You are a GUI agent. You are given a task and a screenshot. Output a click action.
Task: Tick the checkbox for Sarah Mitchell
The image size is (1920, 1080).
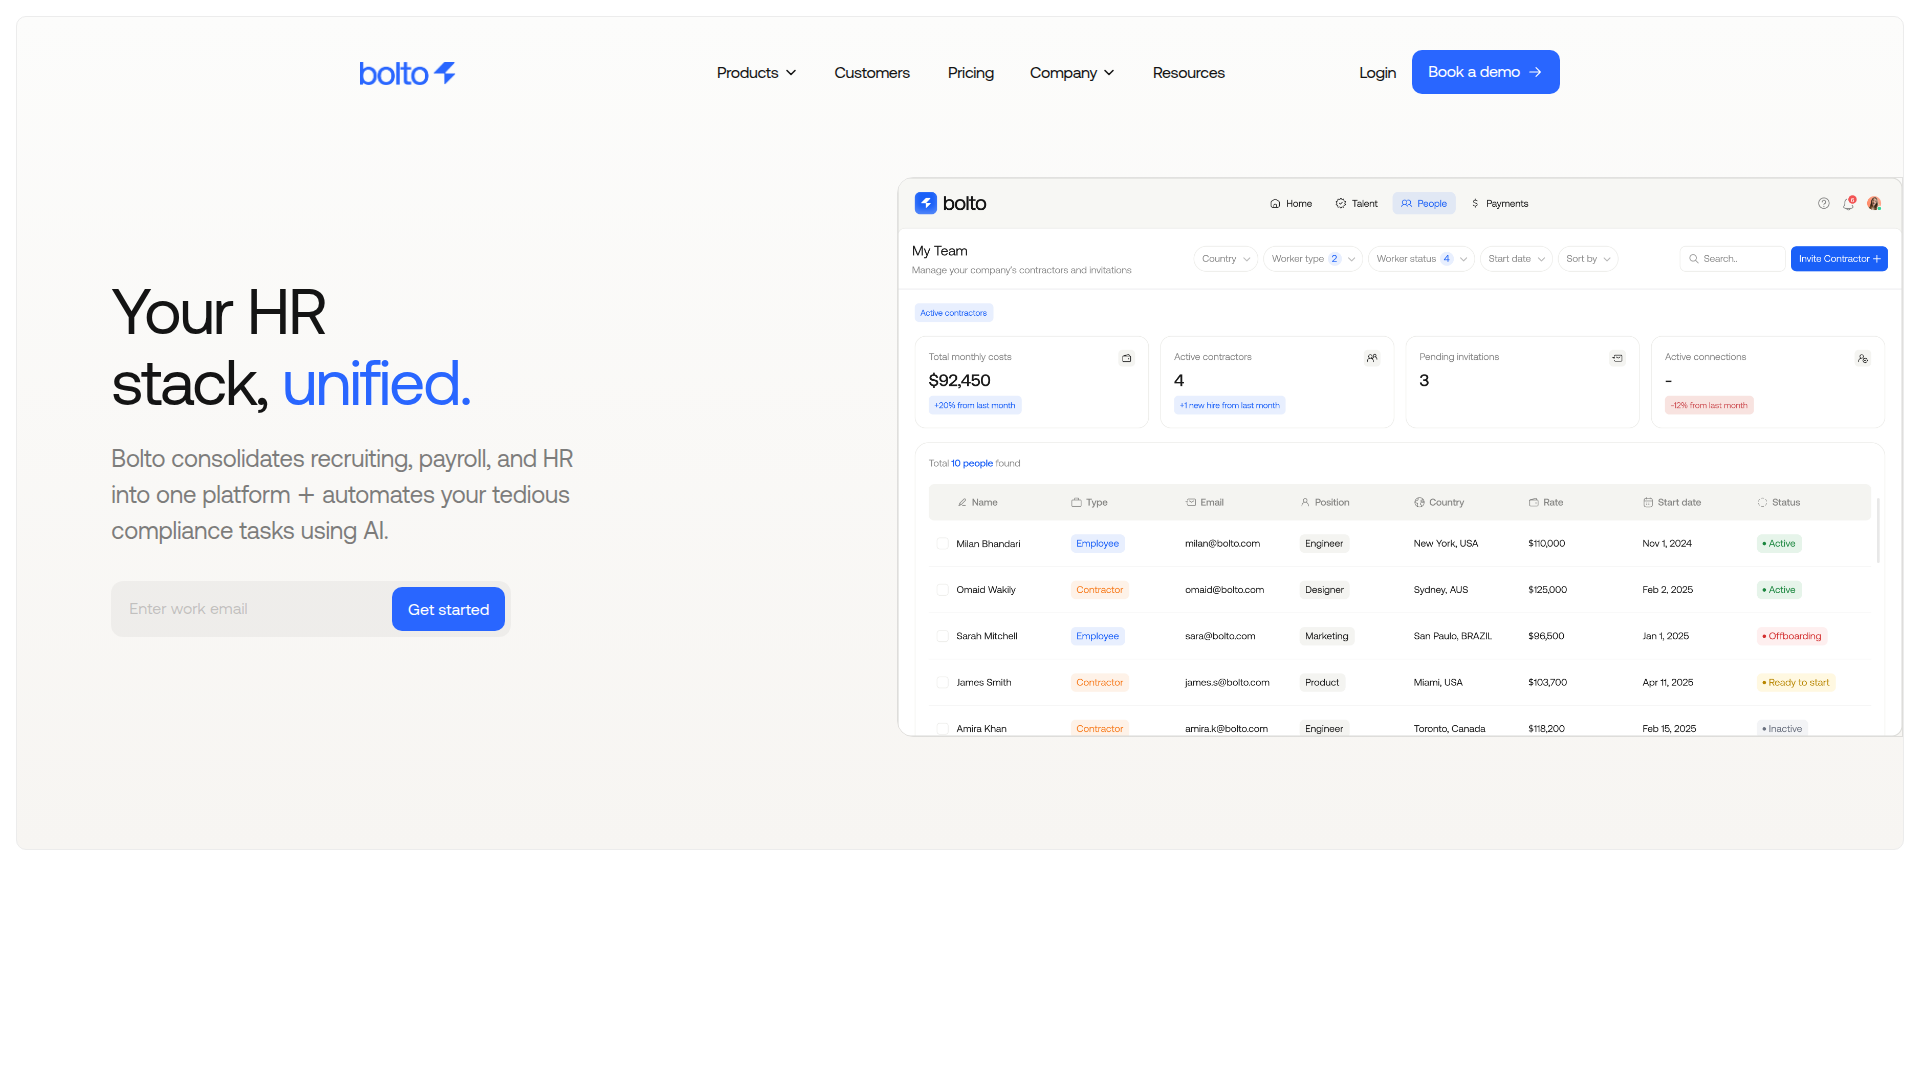coord(942,636)
